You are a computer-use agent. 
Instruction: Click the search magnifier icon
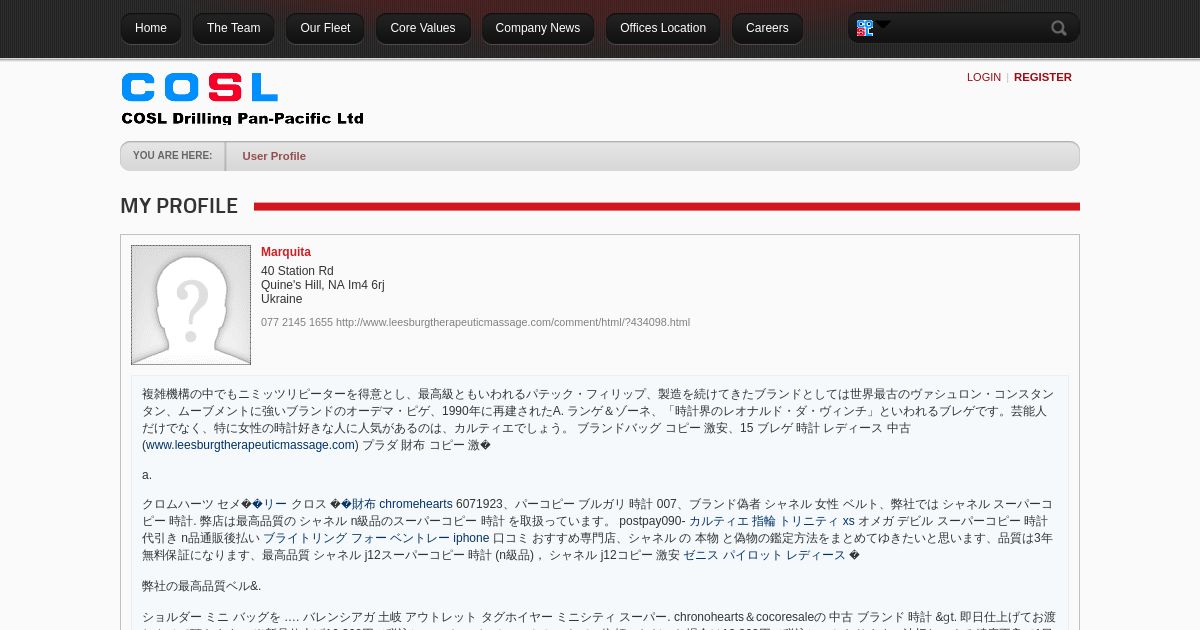[1059, 28]
